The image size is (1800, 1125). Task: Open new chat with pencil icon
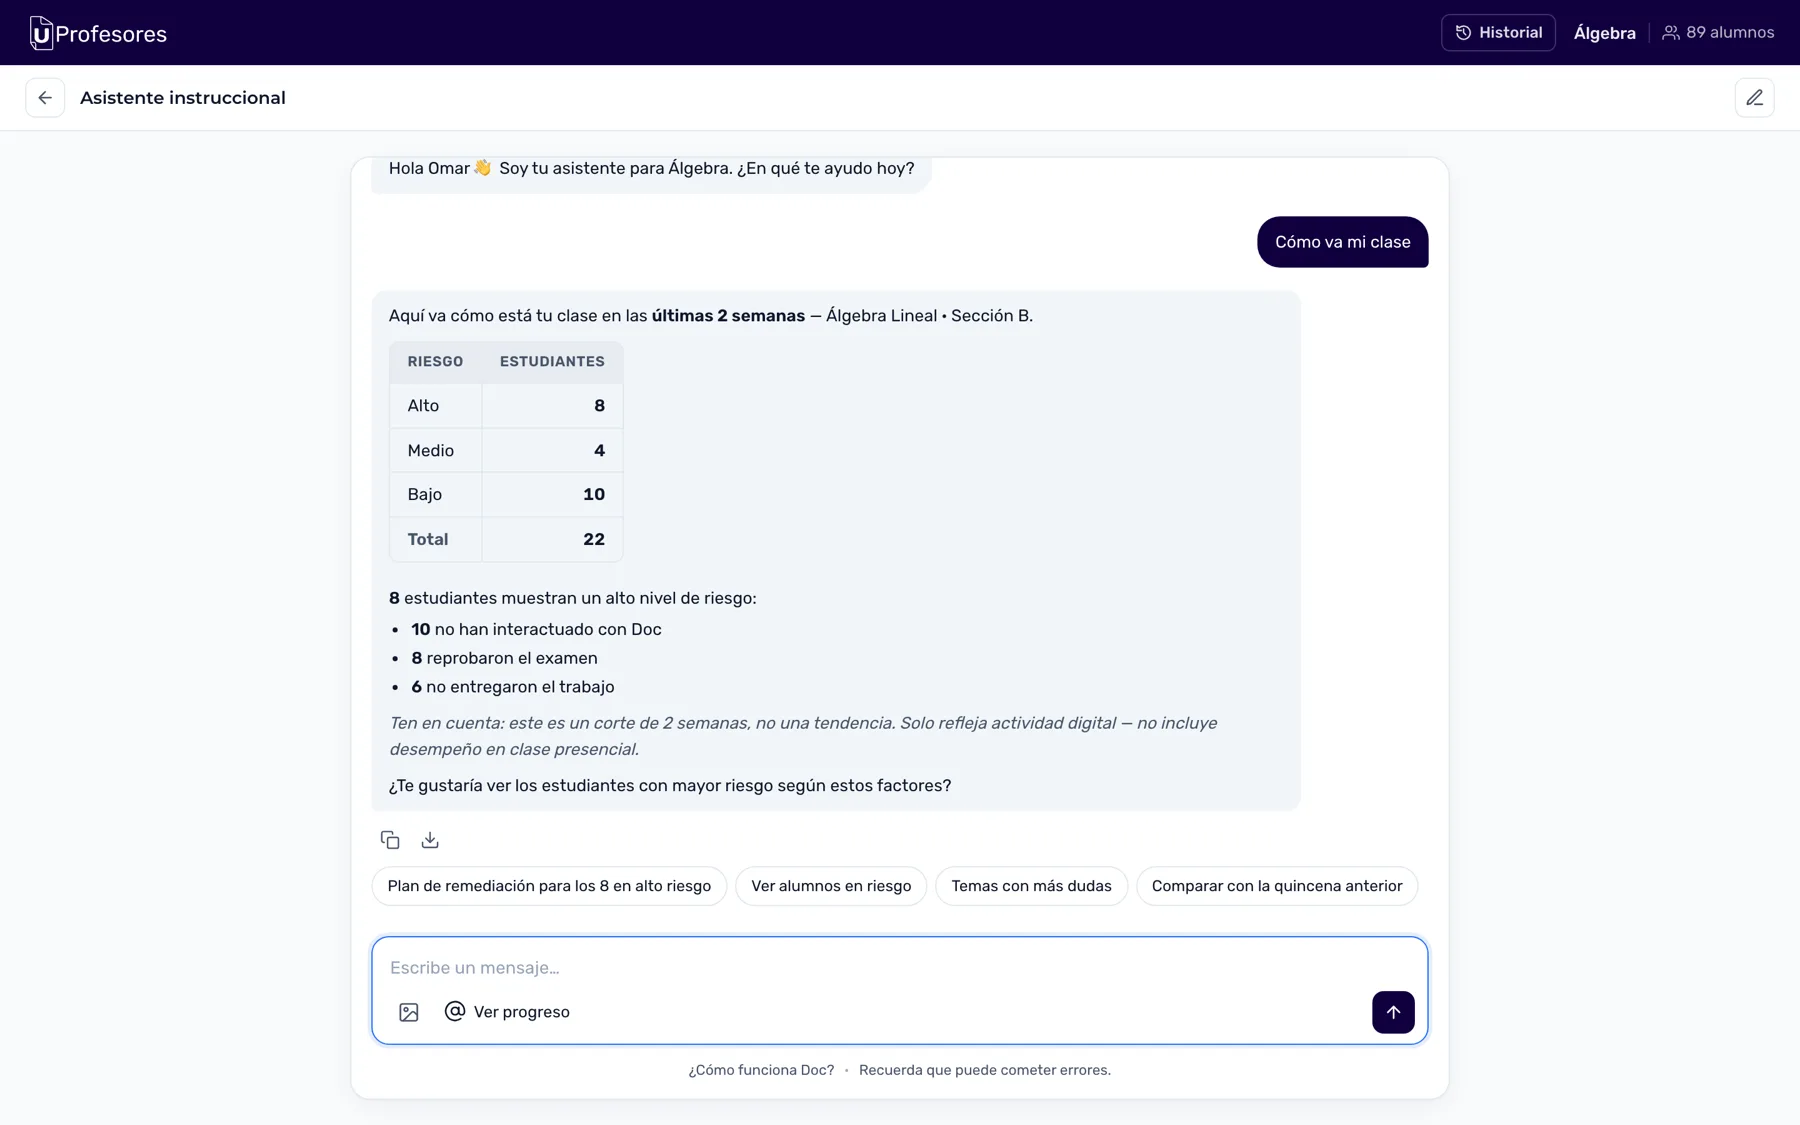point(1754,98)
